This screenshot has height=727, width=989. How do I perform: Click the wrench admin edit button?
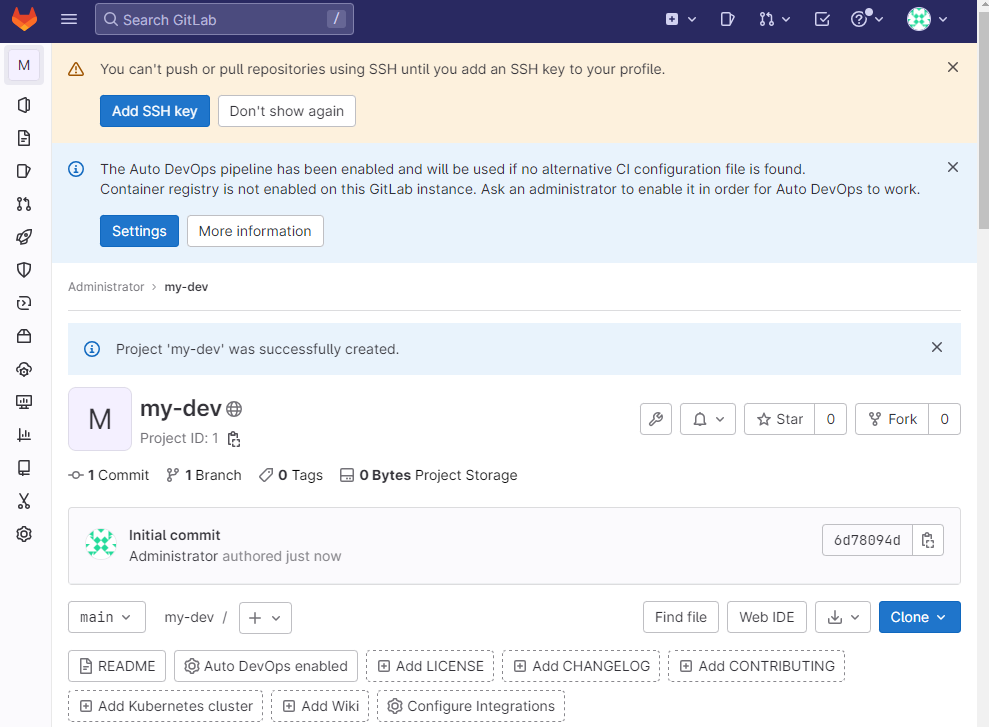pyautogui.click(x=656, y=419)
